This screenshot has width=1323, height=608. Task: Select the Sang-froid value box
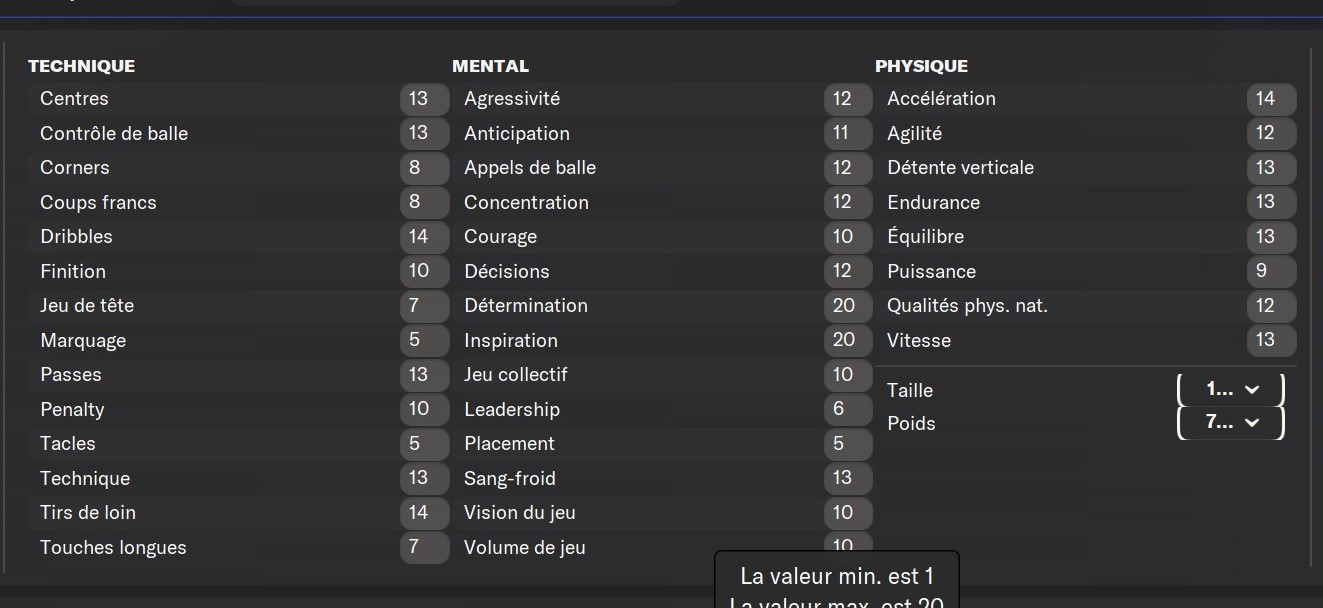(x=848, y=478)
